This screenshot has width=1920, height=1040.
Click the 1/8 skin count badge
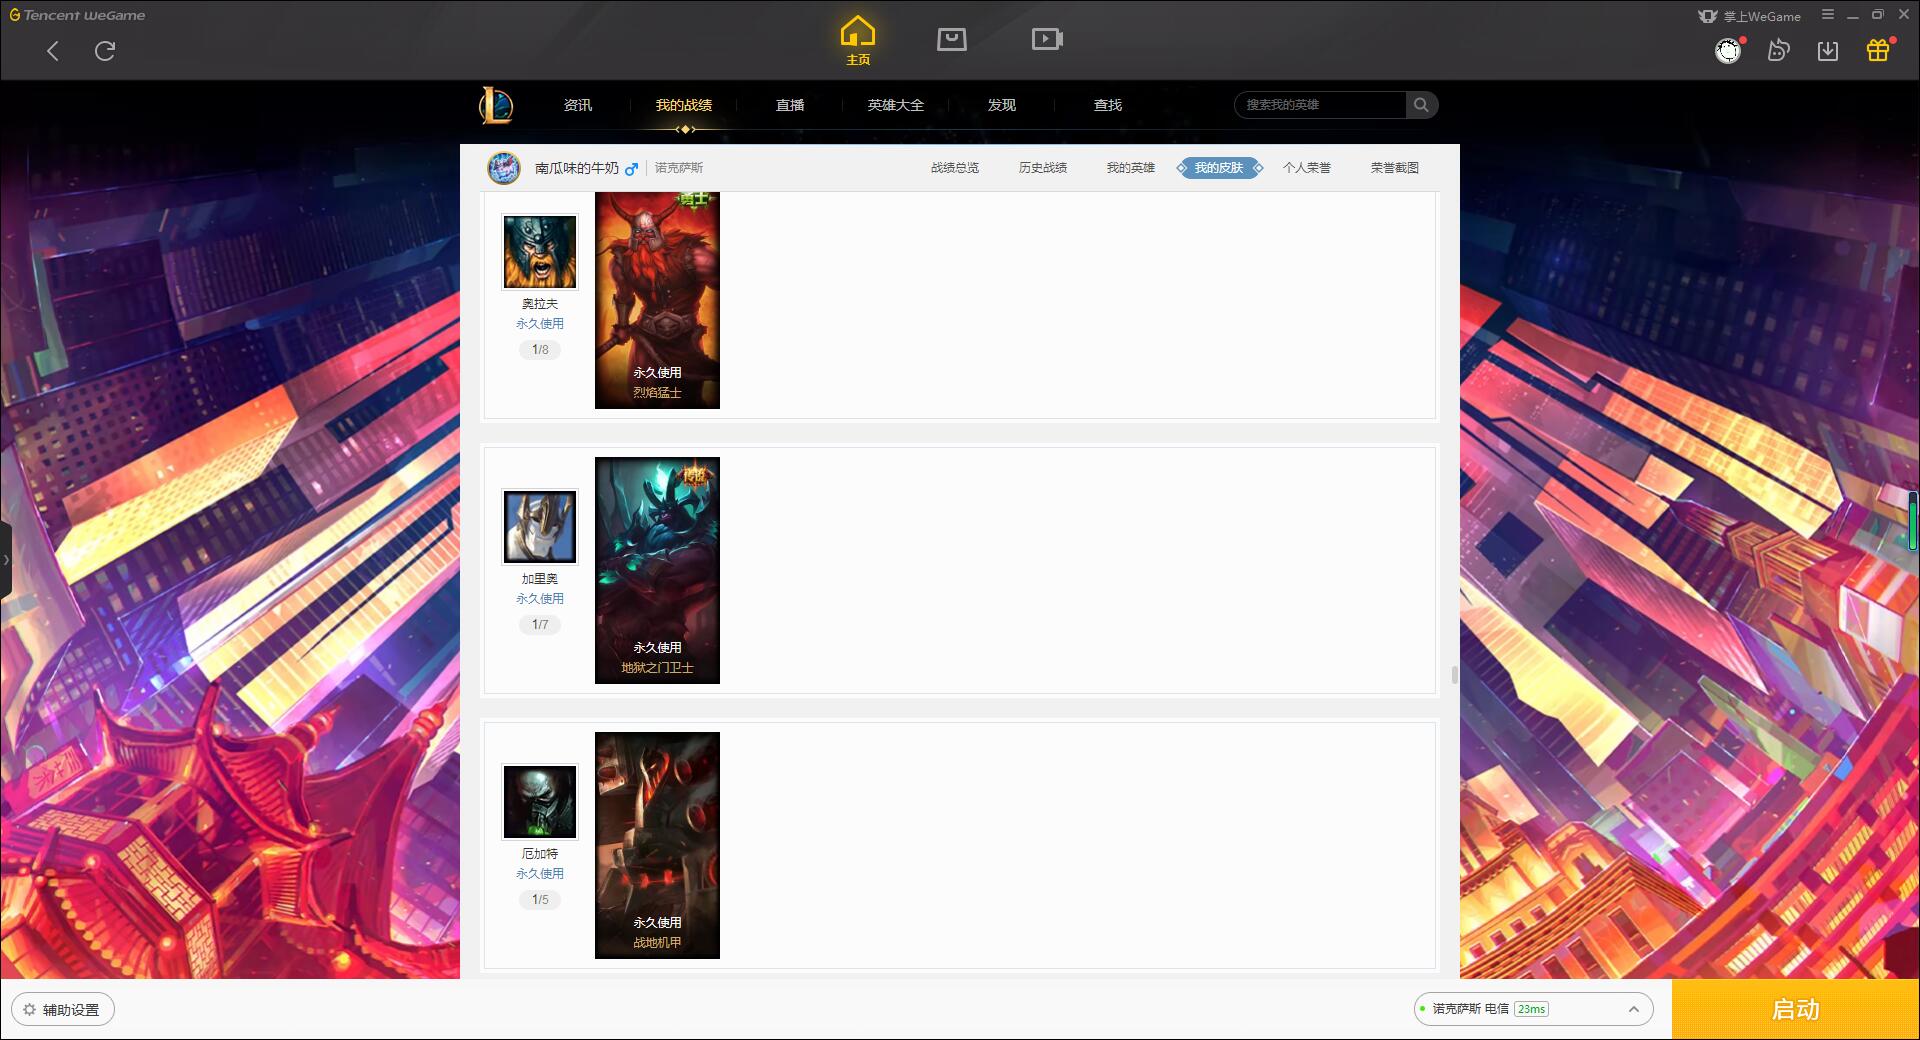tap(540, 350)
